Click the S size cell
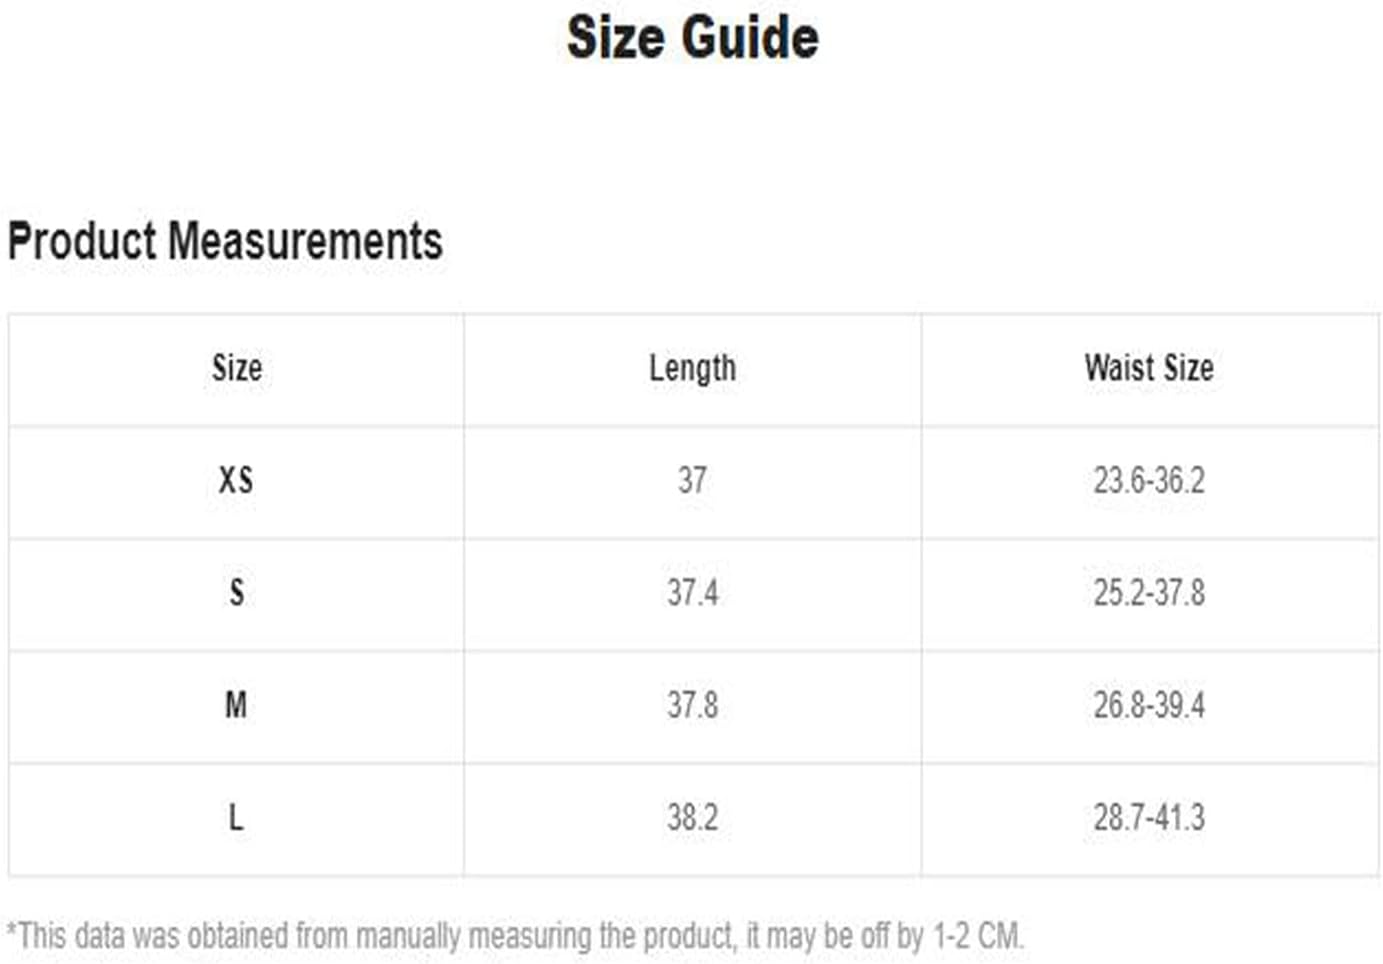The width and height of the screenshot is (1383, 964). (x=237, y=593)
